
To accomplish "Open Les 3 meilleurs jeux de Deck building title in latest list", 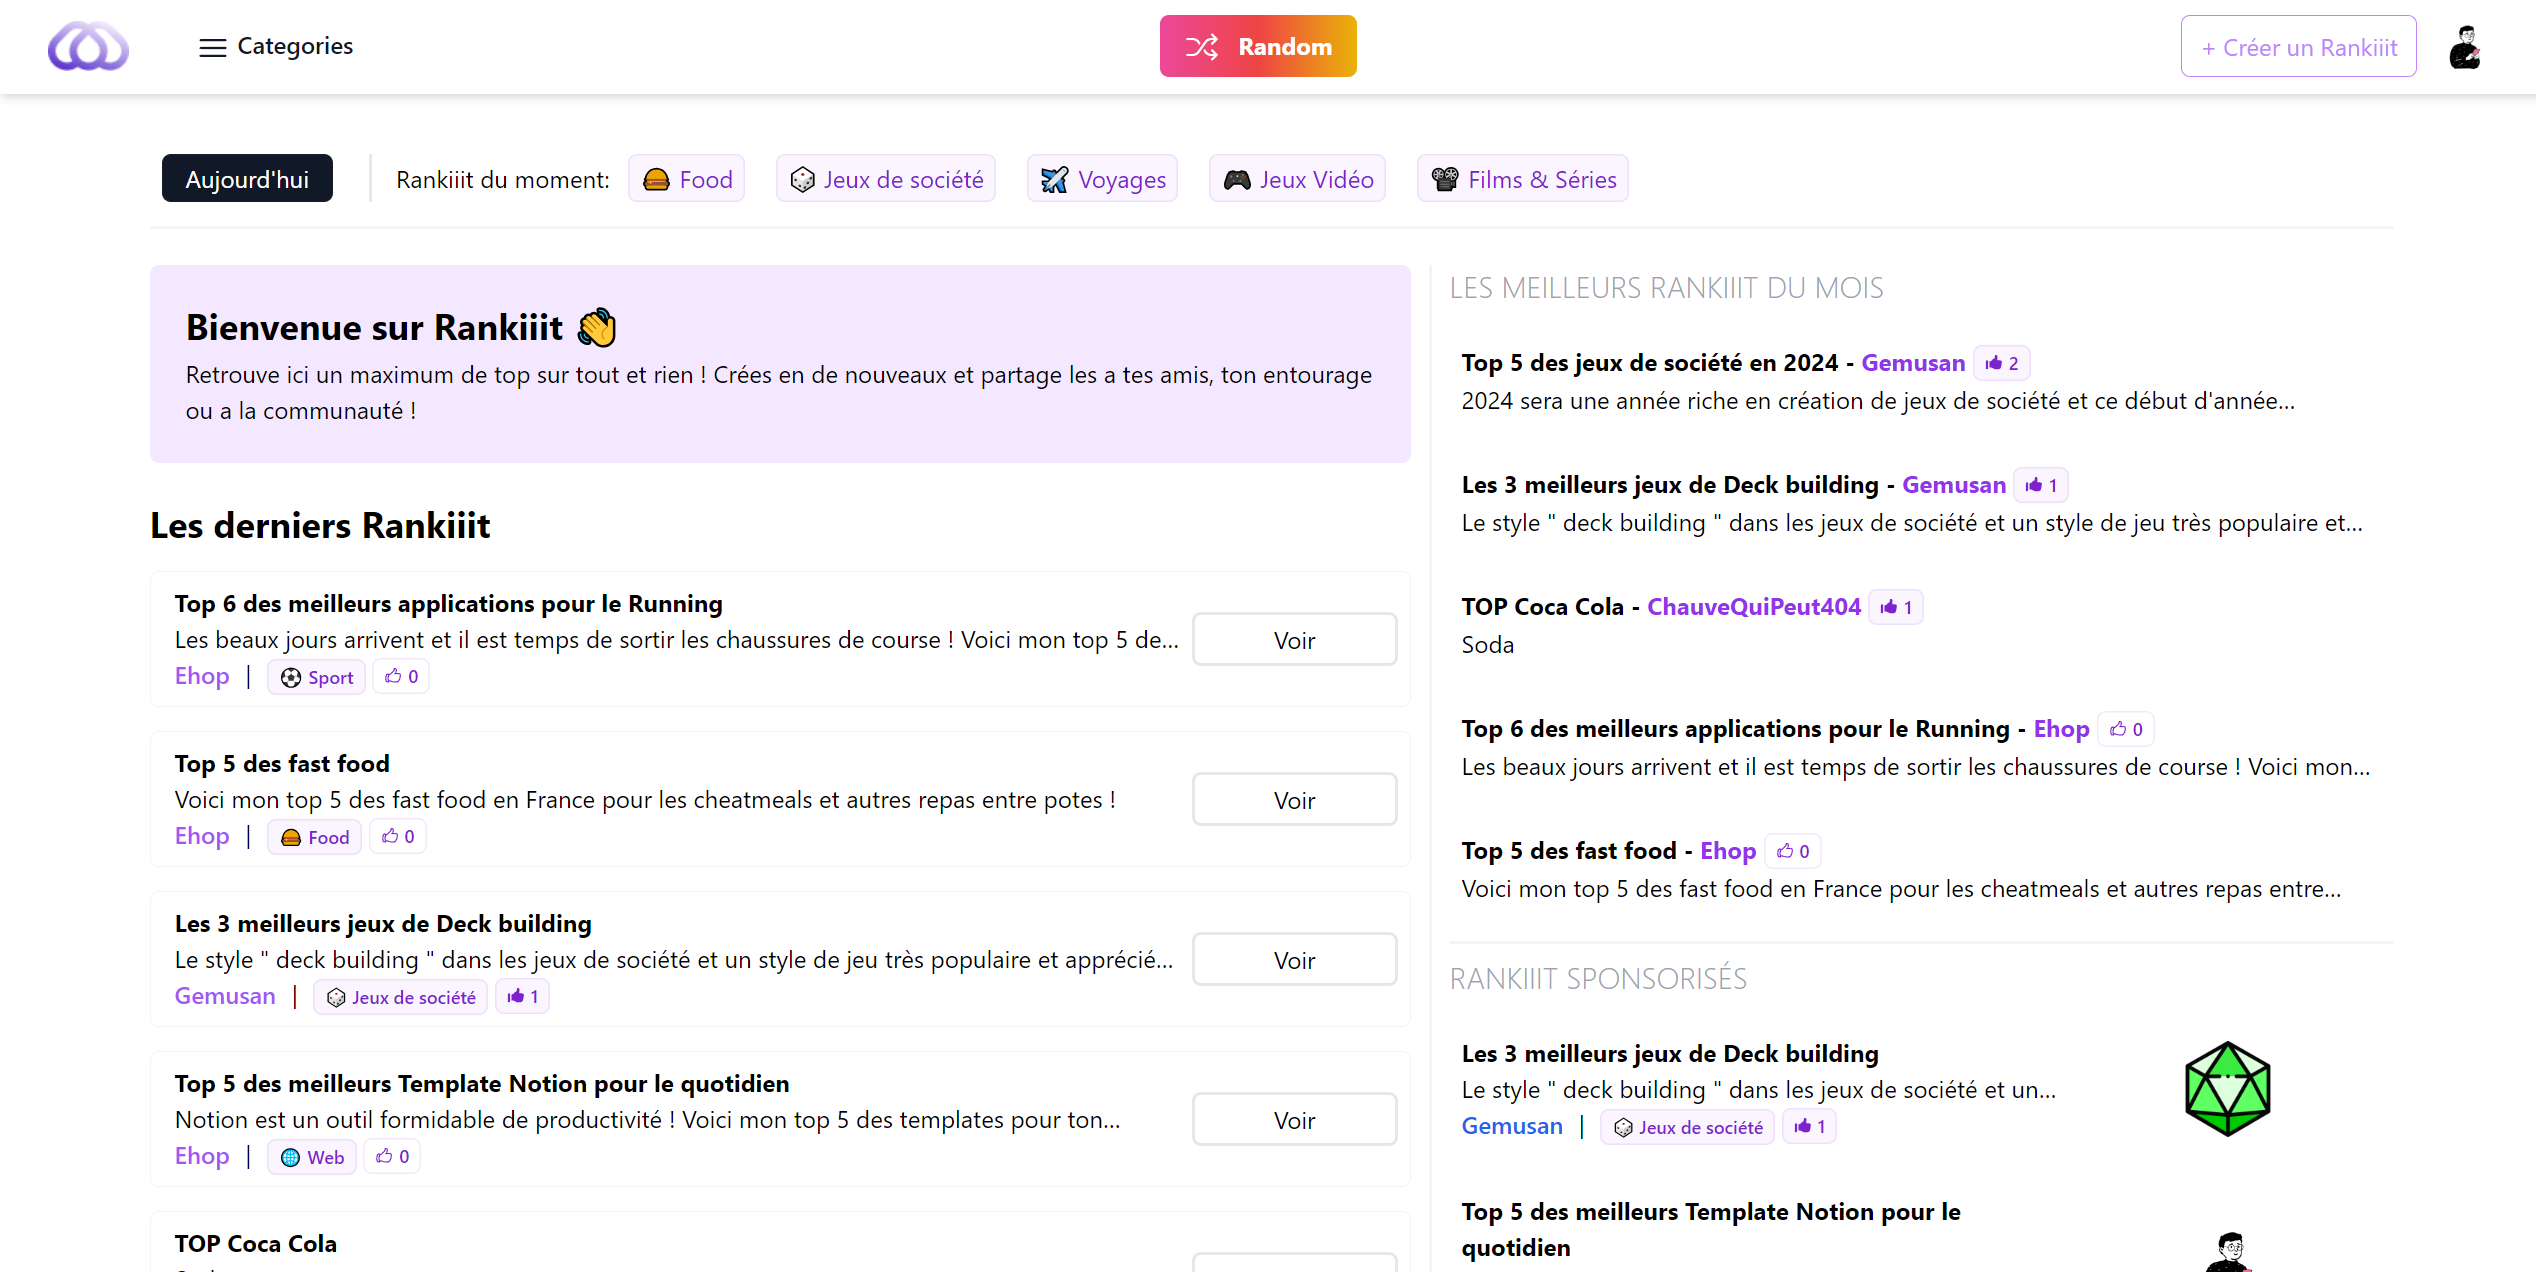I will [383, 924].
